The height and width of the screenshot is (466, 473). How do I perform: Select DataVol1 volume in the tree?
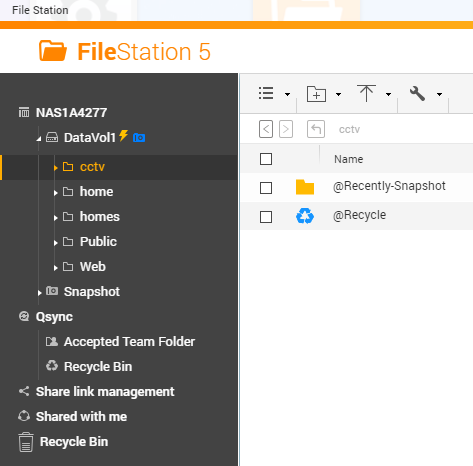(90, 138)
